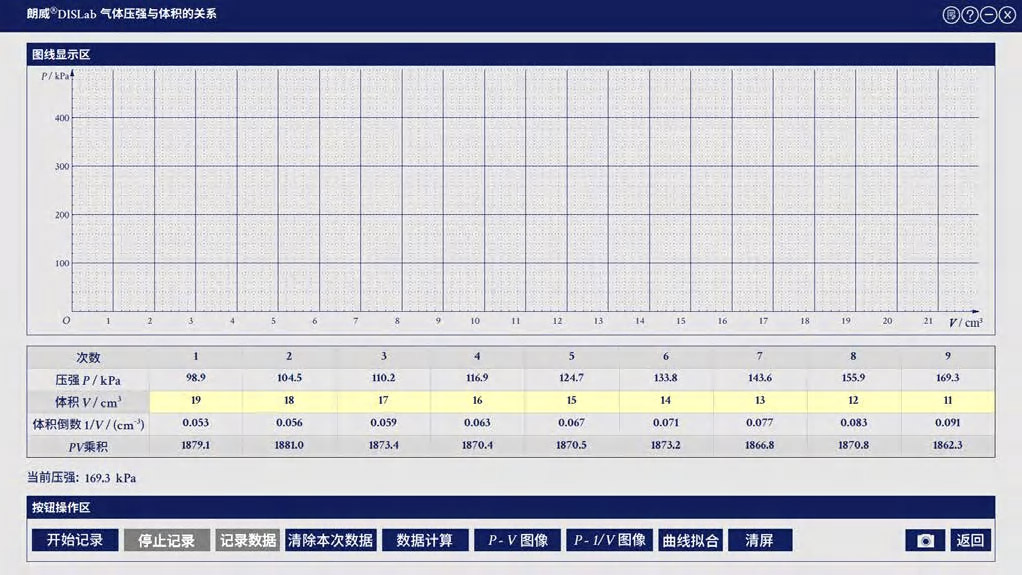Clear the plot with 清屏

pos(760,540)
